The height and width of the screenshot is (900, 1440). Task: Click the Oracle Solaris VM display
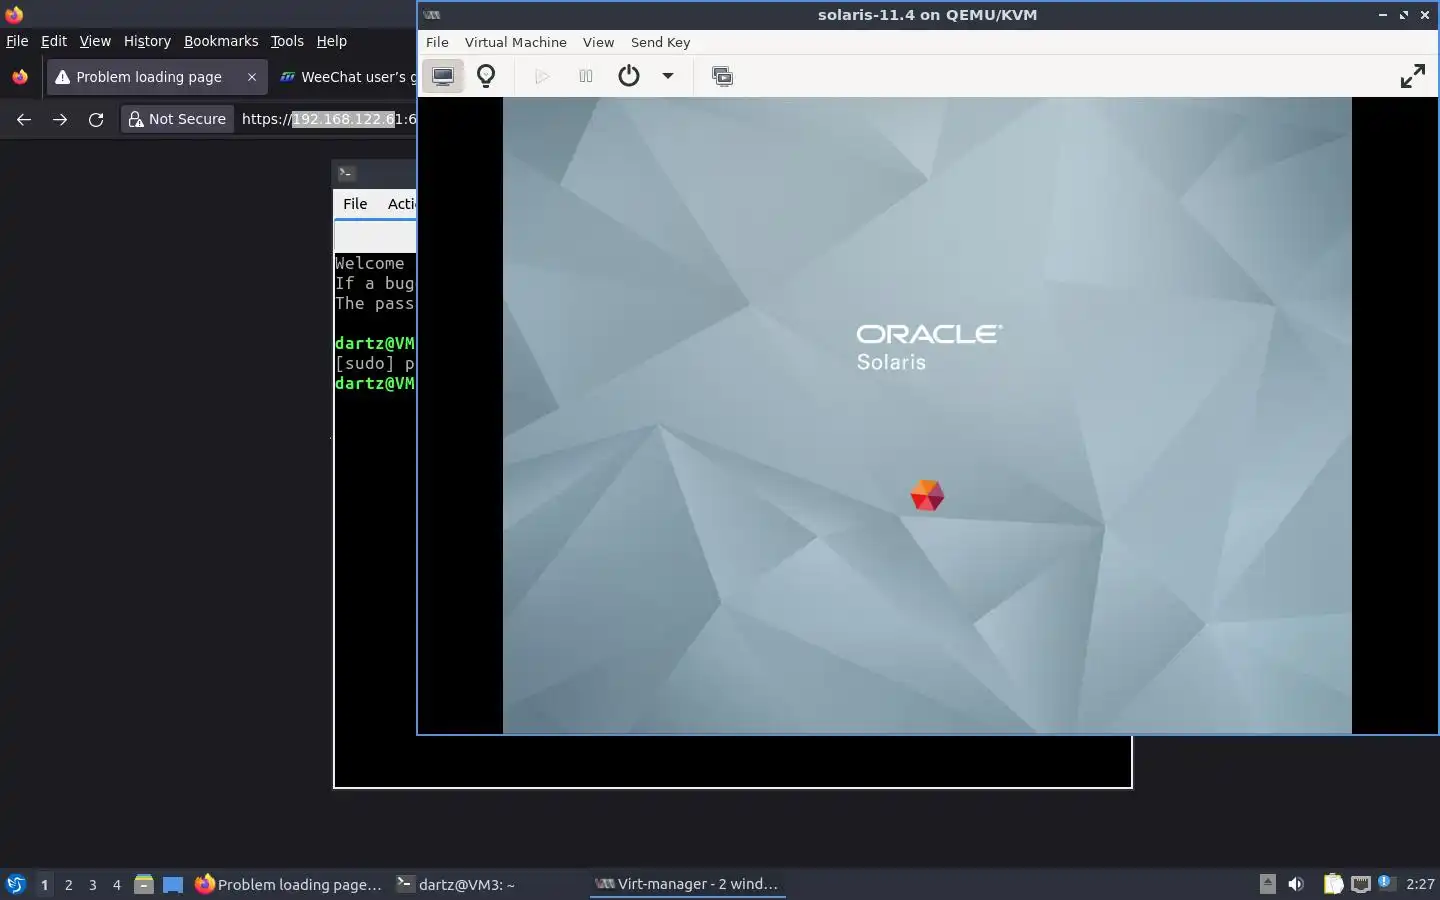pyautogui.click(x=927, y=415)
